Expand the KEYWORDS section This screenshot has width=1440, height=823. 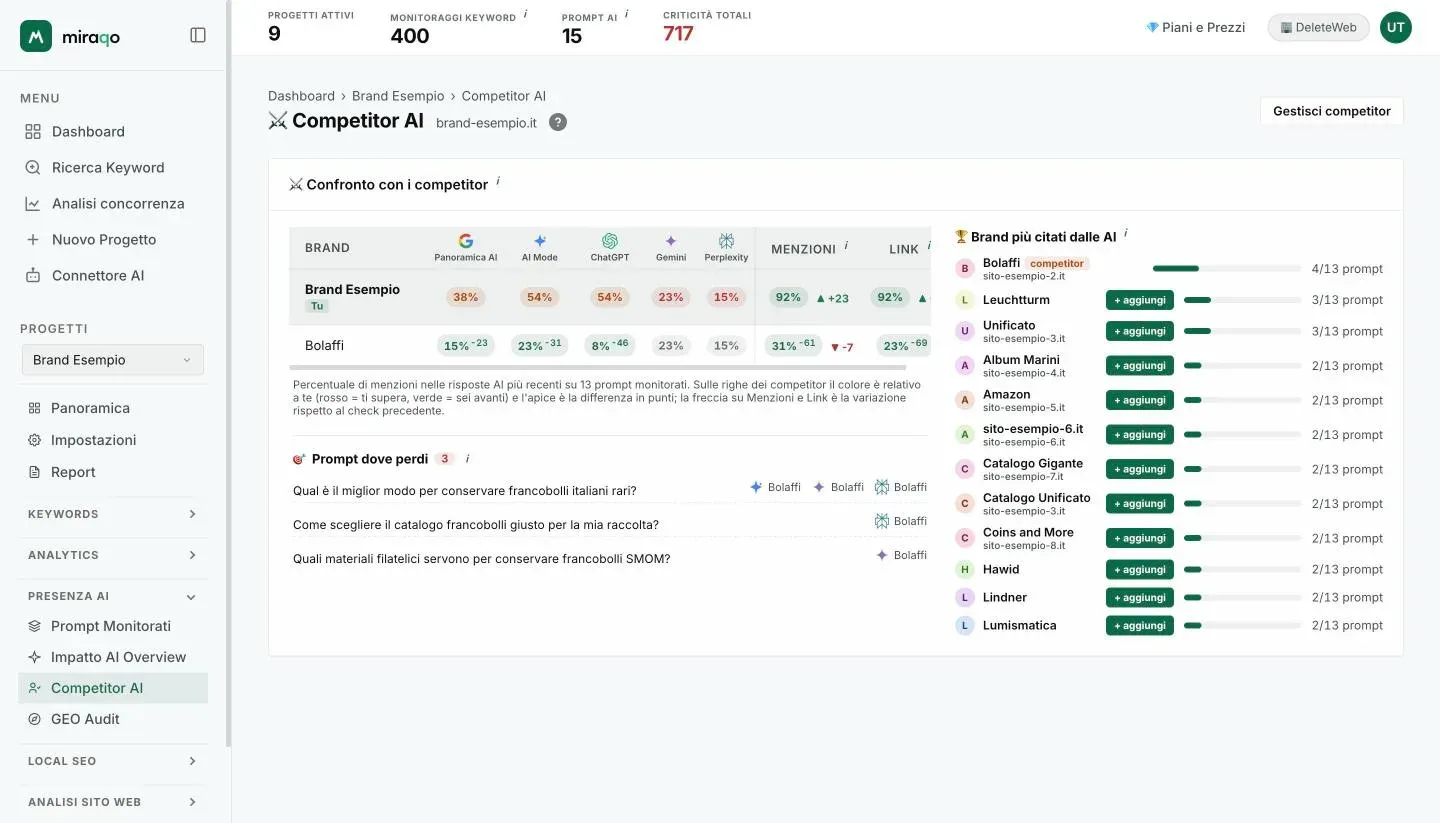click(112, 514)
